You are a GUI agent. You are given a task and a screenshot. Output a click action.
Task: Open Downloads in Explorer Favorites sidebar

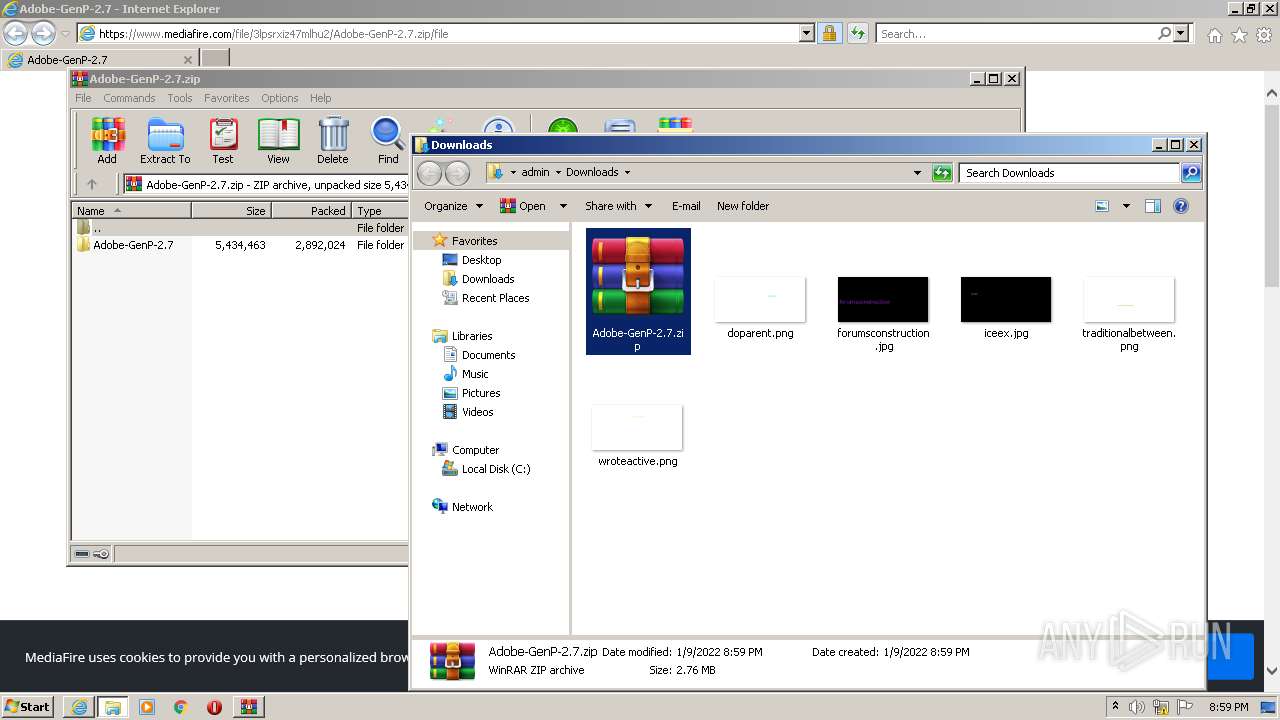(488, 279)
